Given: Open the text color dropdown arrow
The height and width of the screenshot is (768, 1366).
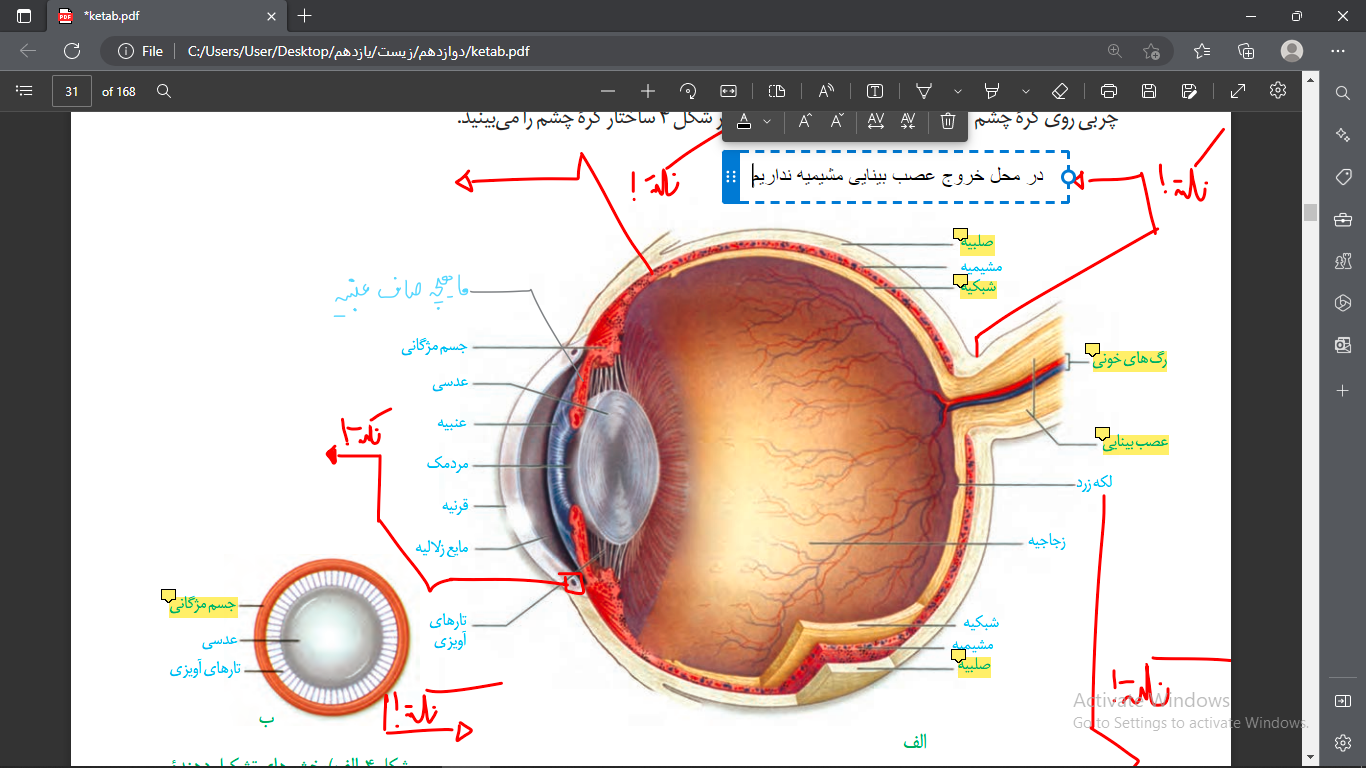Looking at the screenshot, I should pyautogui.click(x=767, y=121).
